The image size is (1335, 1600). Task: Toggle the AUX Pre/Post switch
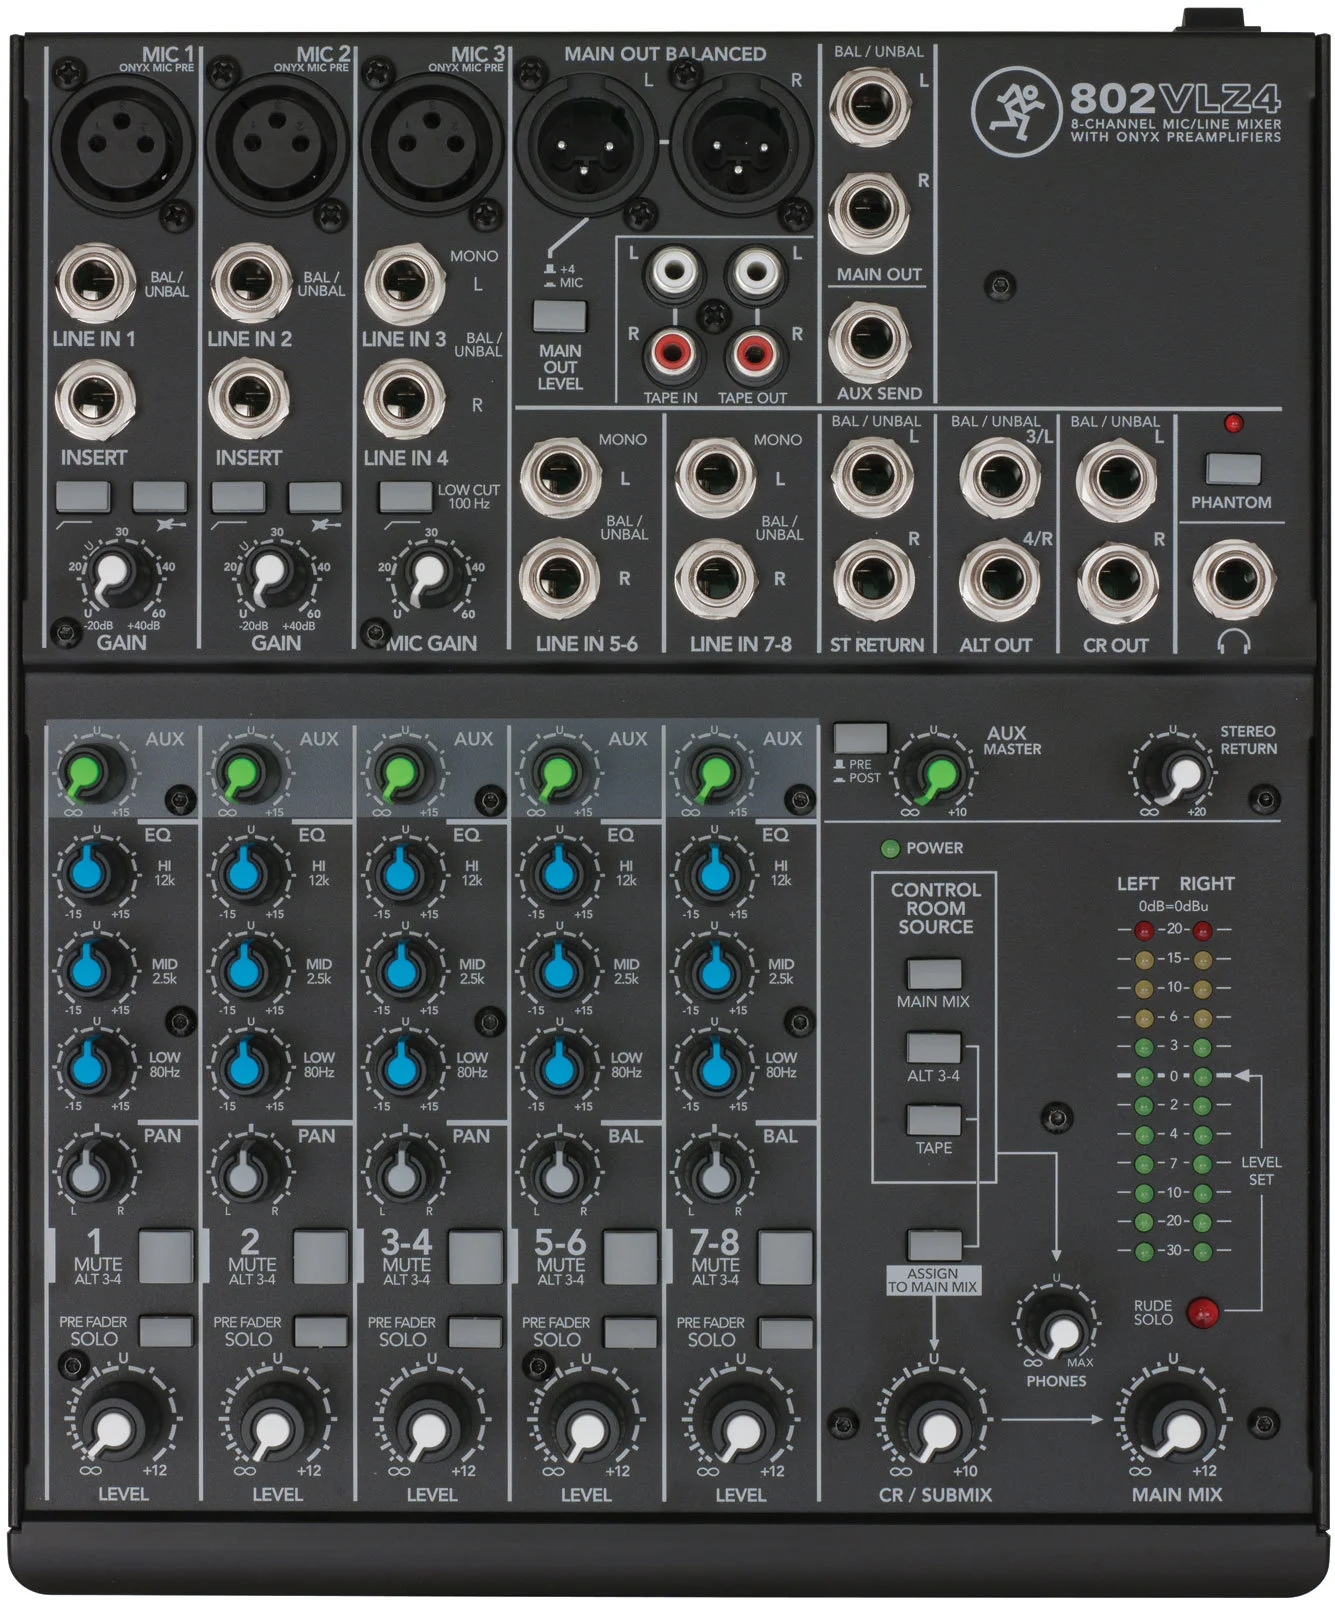pyautogui.click(x=860, y=738)
